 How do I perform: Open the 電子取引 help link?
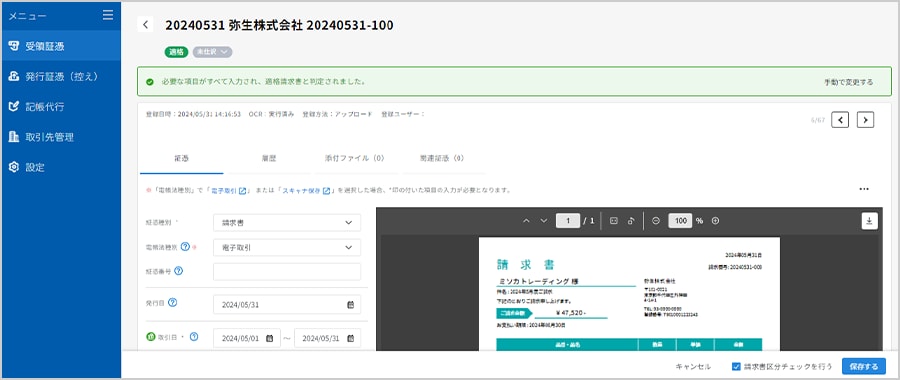click(x=228, y=190)
